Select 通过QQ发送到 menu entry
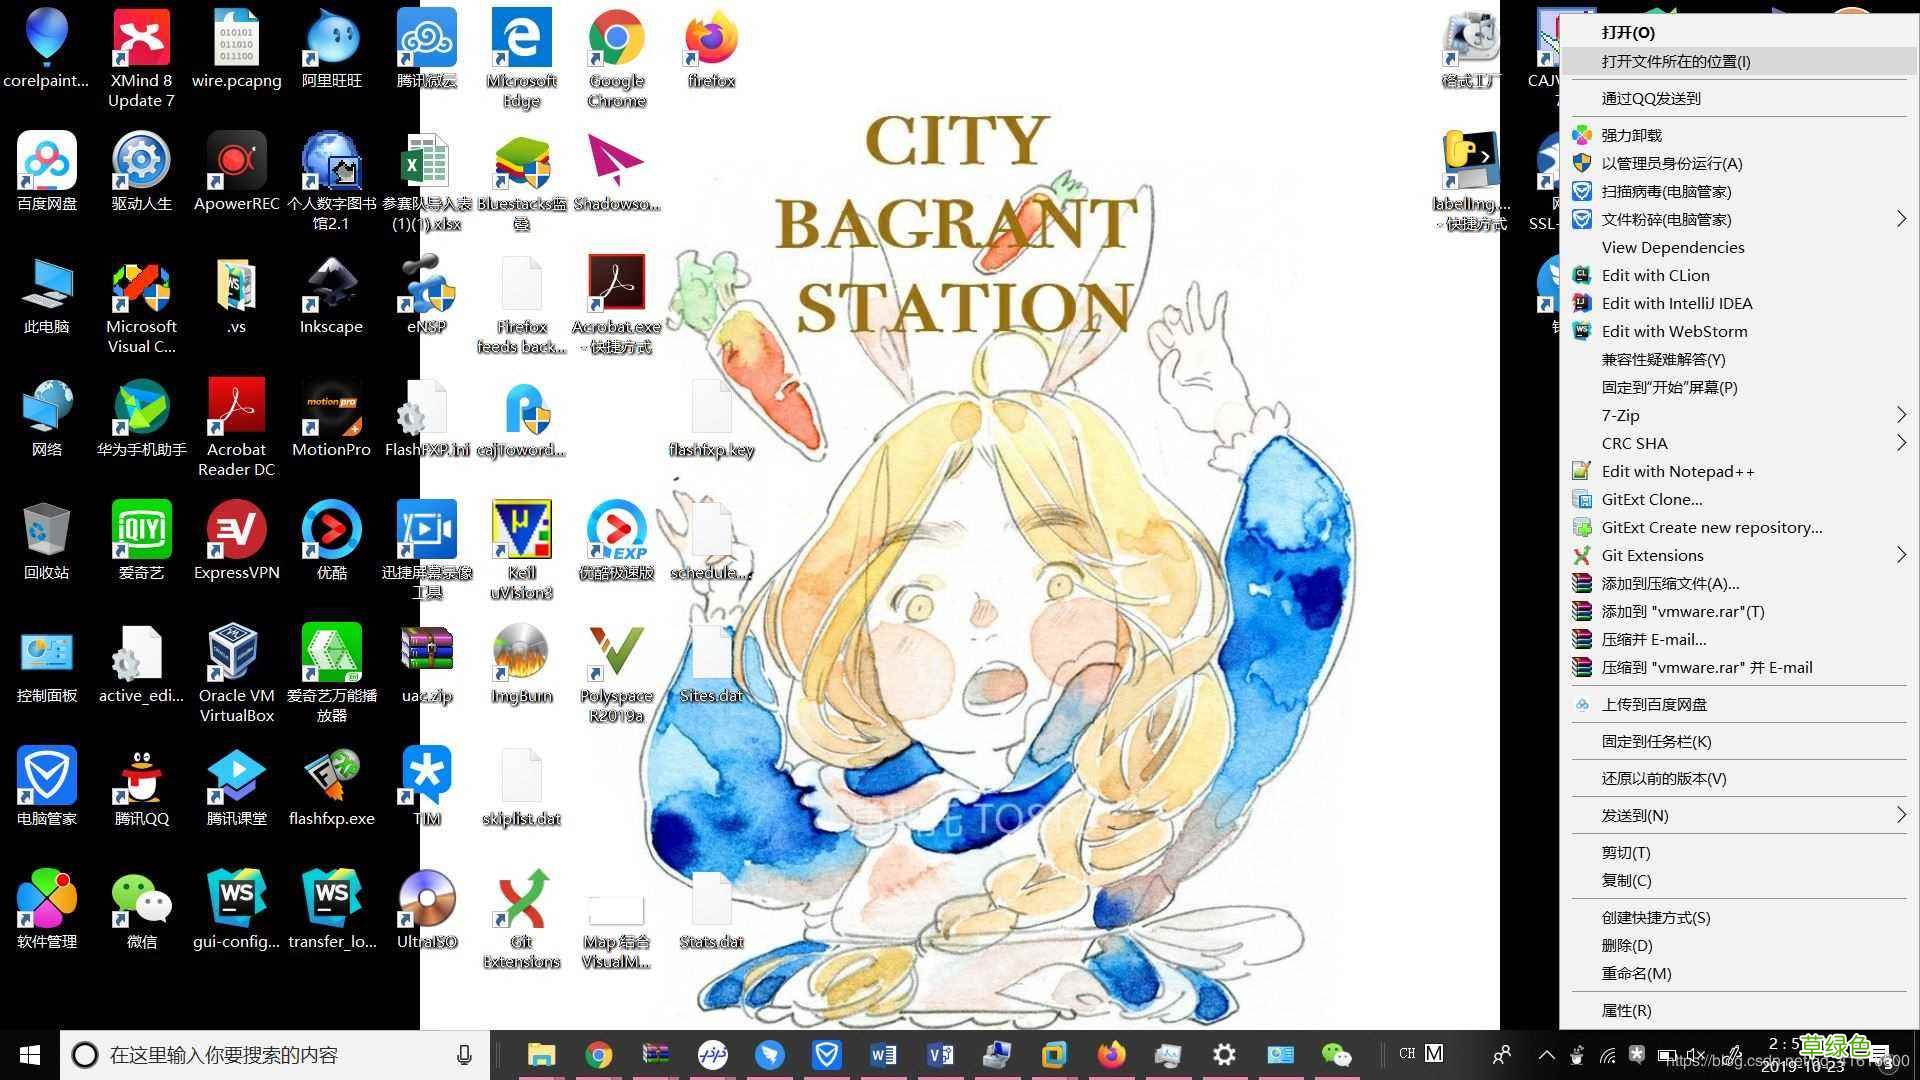1920x1080 pixels. tap(1738, 98)
